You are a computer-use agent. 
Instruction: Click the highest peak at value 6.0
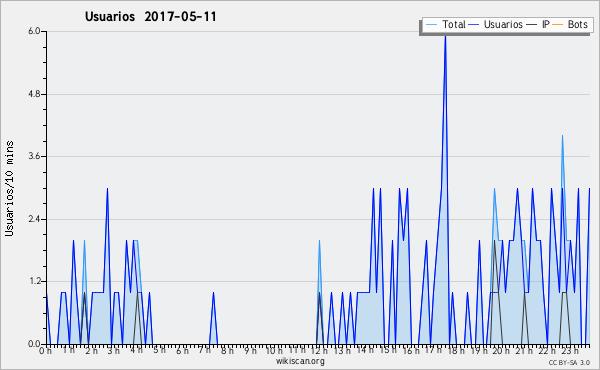pyautogui.click(x=445, y=36)
